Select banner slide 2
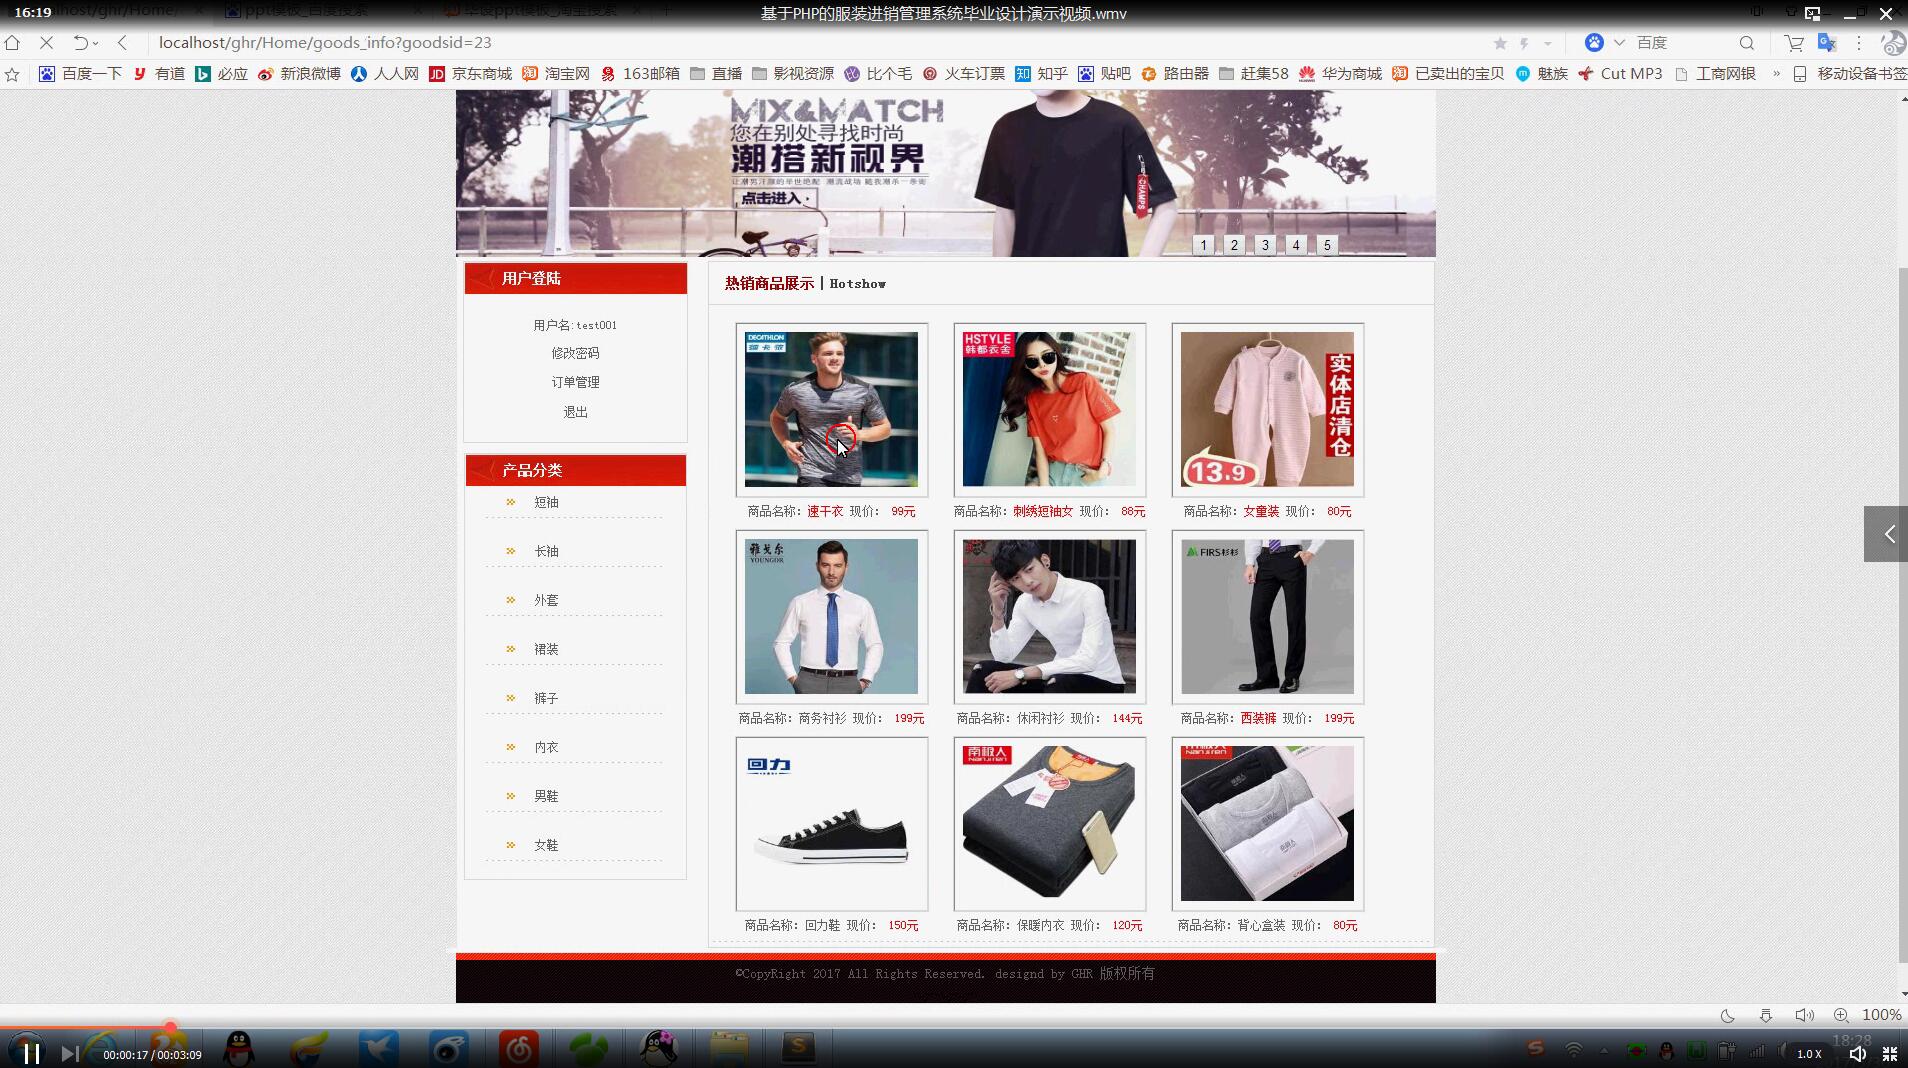Viewport: 1908px width, 1068px height. coord(1235,245)
